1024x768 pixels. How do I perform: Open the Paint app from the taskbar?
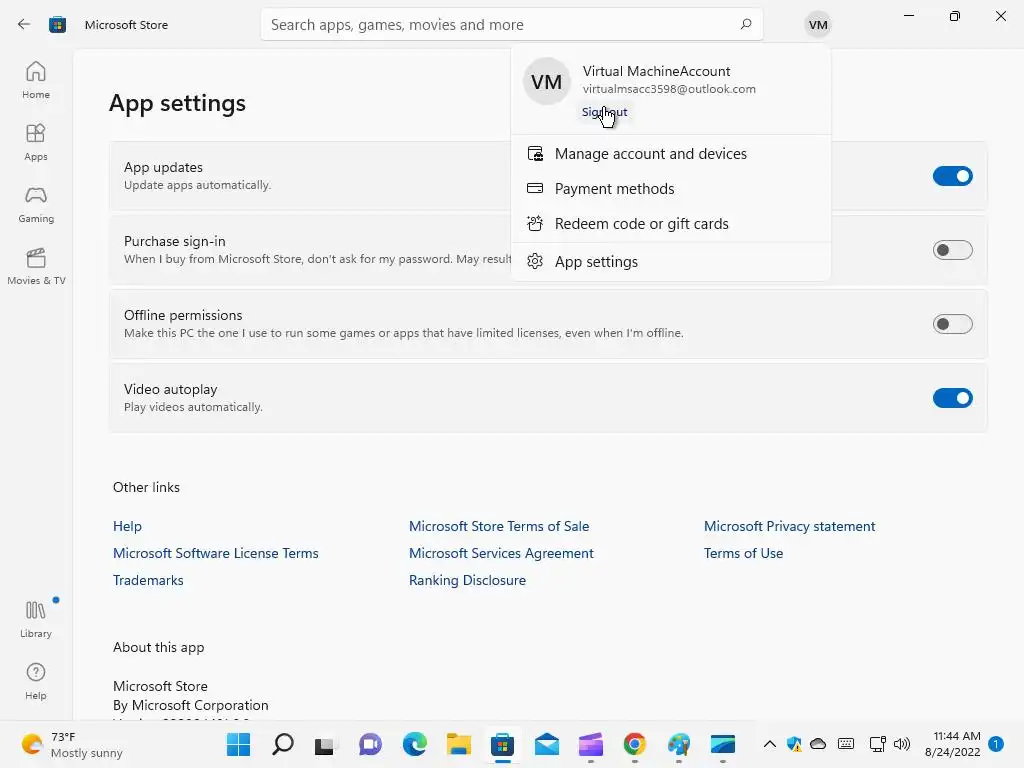coord(679,744)
